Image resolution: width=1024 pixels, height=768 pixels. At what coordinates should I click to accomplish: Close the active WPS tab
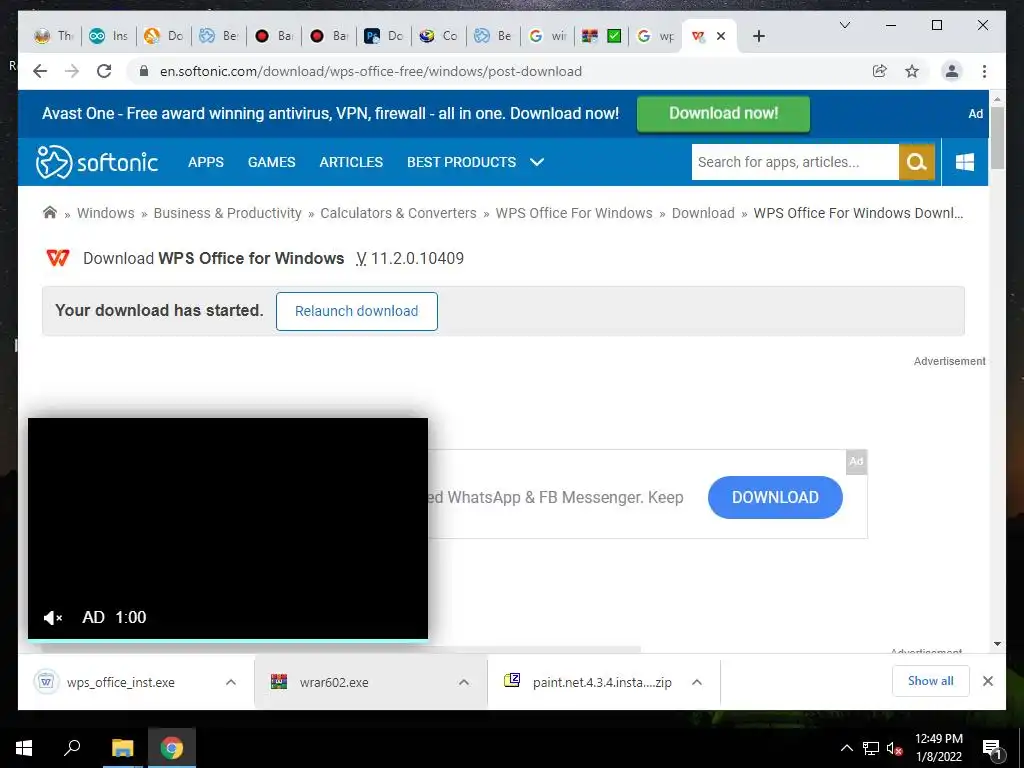pos(720,36)
